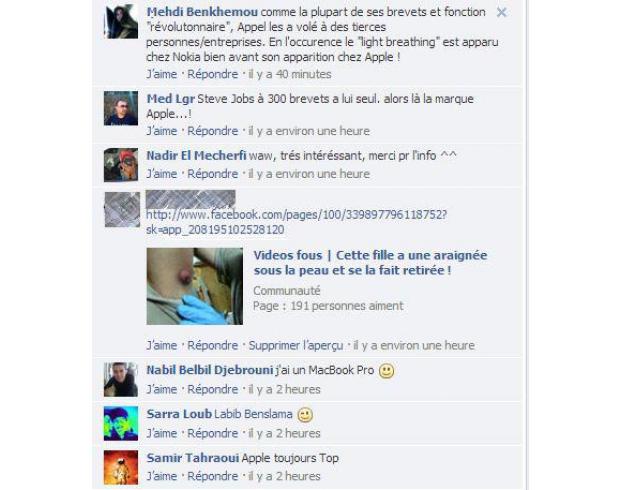
Task: Remove the link preview via Supprimer l'aperçu
Action: [296, 346]
